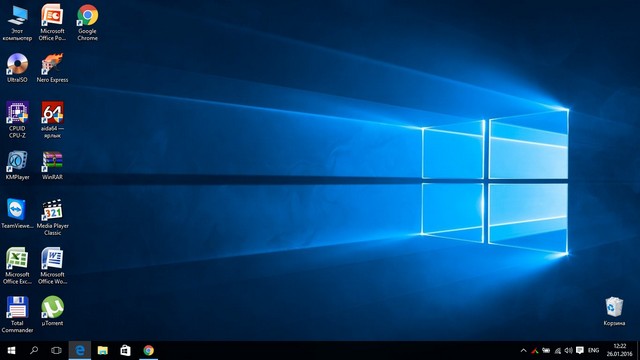
Task: Select the aida64 shortcut icon
Action: (x=52, y=120)
